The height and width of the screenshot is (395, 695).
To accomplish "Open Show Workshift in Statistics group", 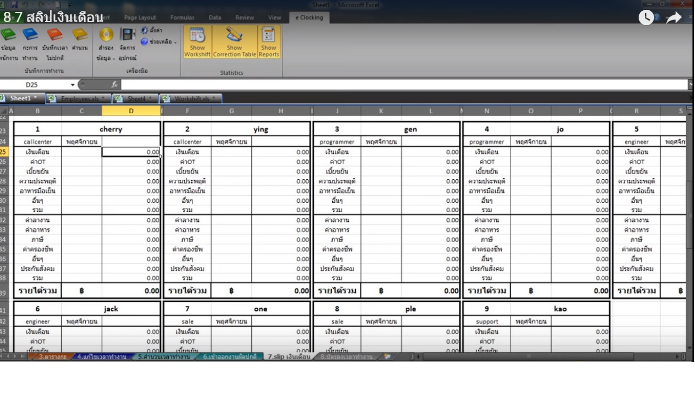I will click(x=197, y=42).
